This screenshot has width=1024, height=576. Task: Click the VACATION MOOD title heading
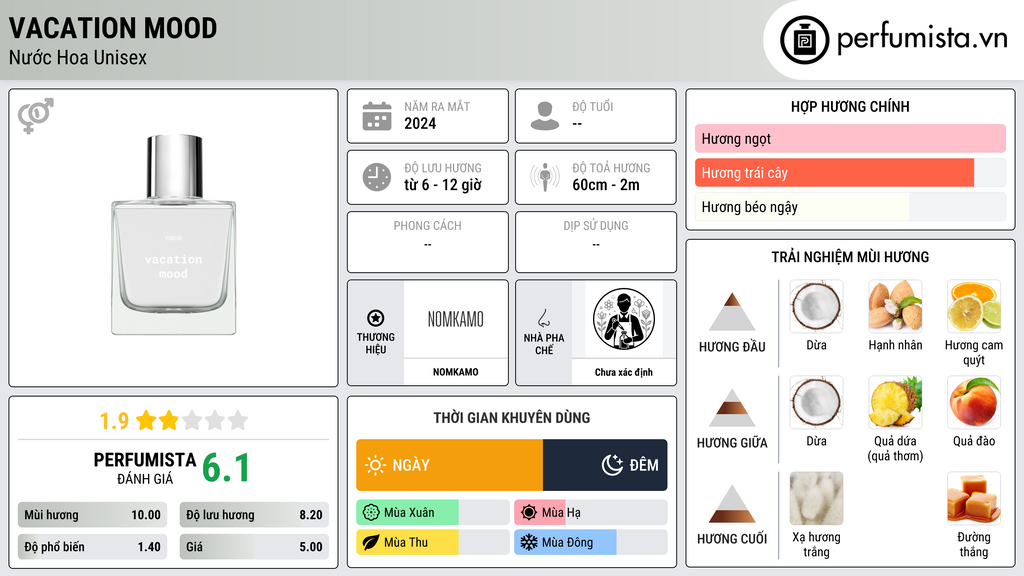pos(113,28)
